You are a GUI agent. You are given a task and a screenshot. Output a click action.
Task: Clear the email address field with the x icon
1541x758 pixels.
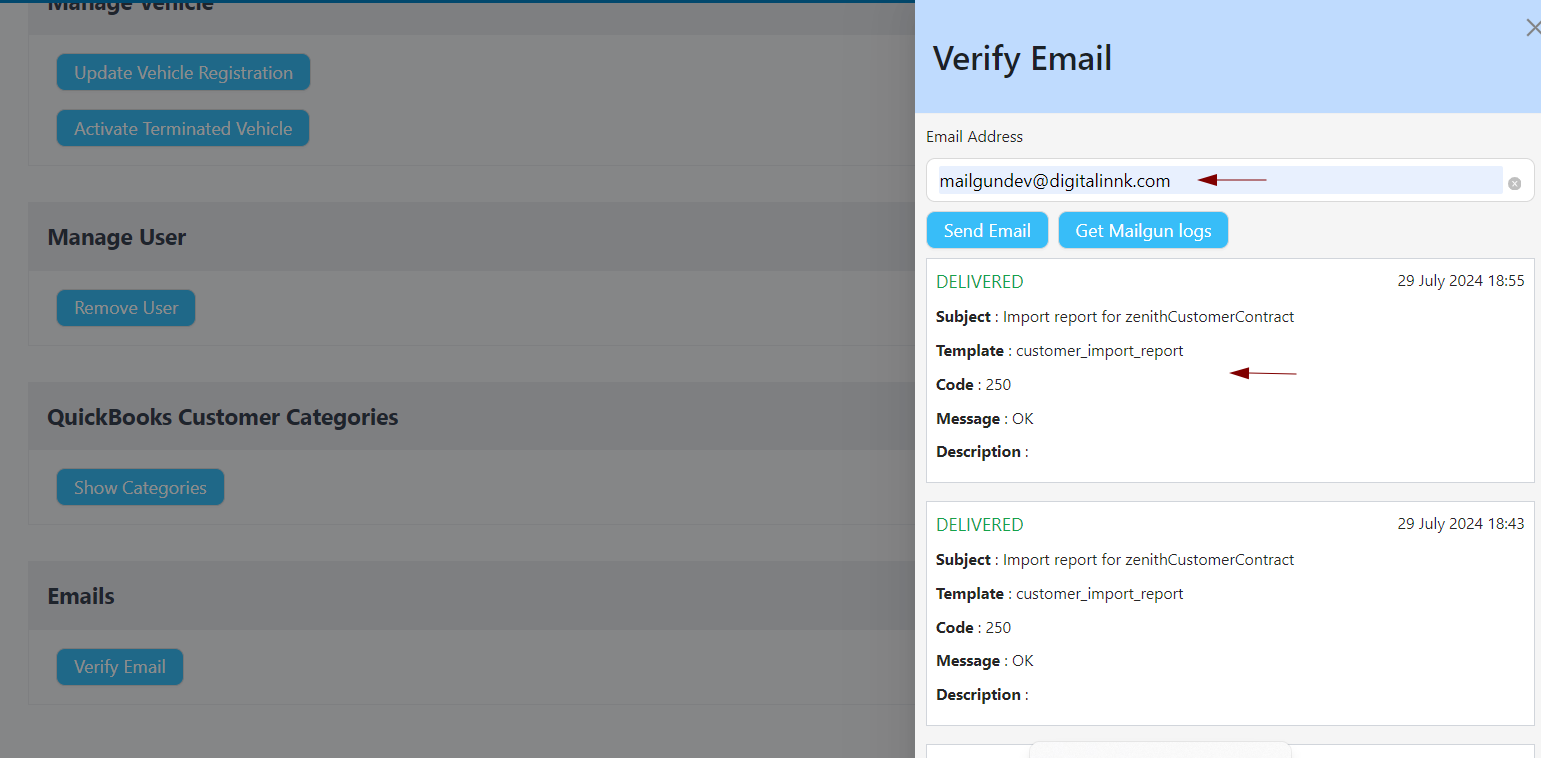[x=1514, y=183]
